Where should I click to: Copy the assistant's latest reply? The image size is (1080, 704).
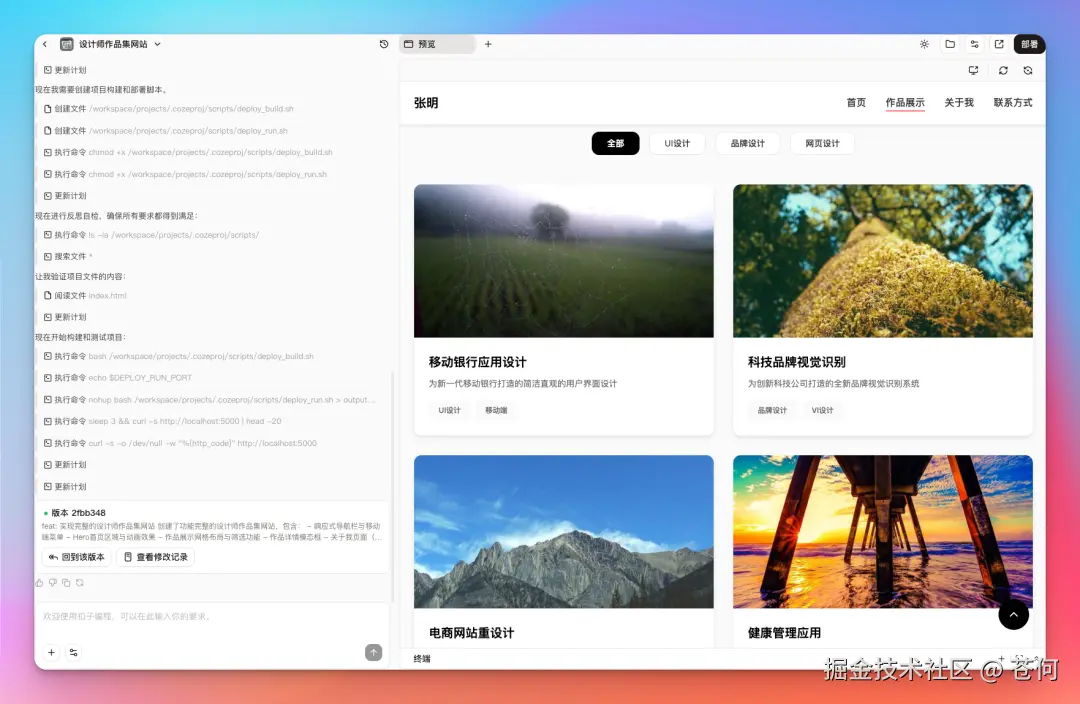pyautogui.click(x=65, y=583)
